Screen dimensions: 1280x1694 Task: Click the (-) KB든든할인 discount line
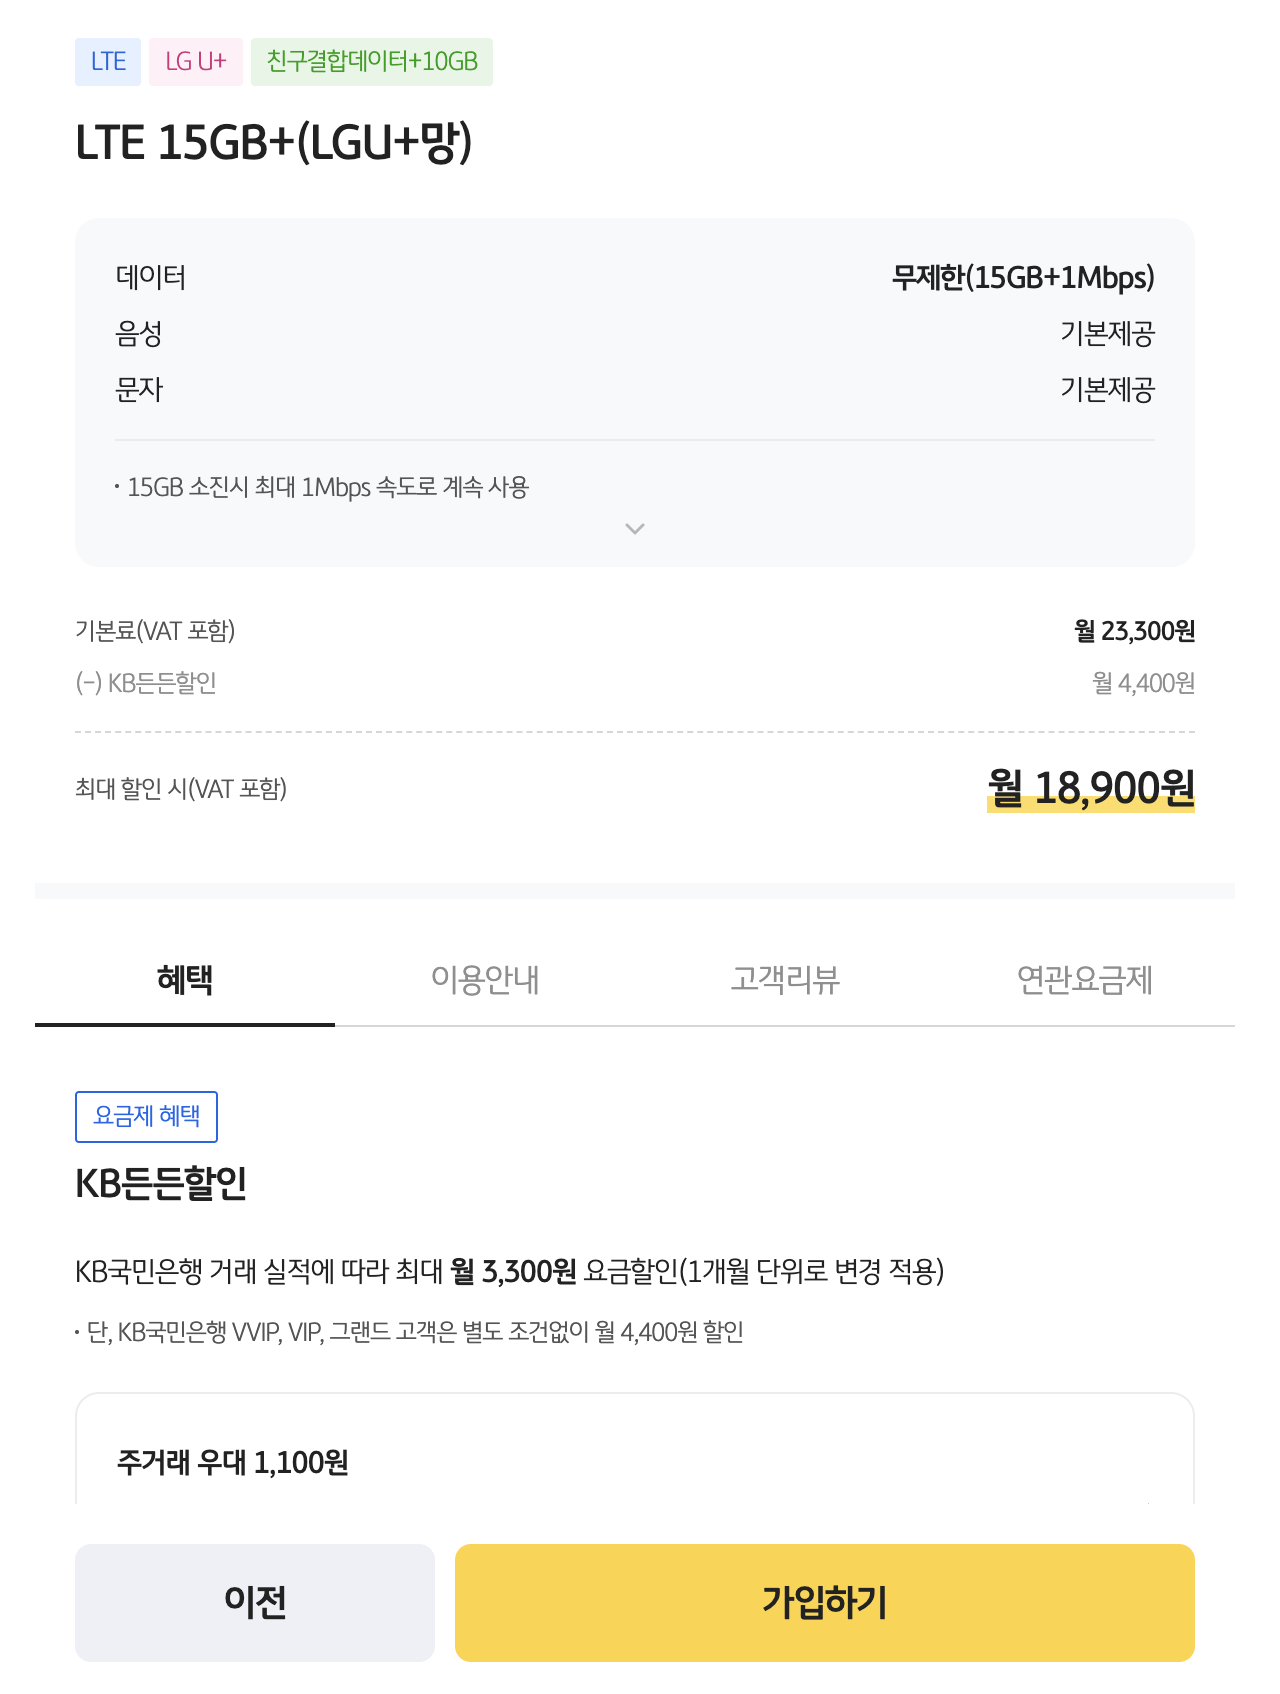coord(146,683)
